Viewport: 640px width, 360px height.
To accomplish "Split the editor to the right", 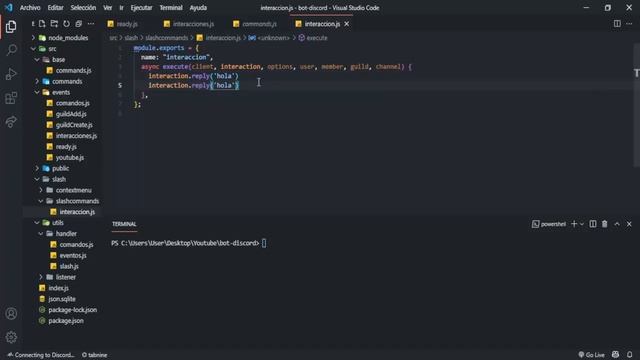I will 617,24.
